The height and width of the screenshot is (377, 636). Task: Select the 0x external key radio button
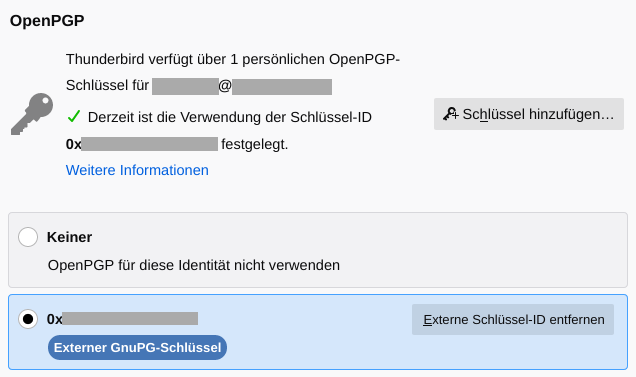[x=28, y=319]
